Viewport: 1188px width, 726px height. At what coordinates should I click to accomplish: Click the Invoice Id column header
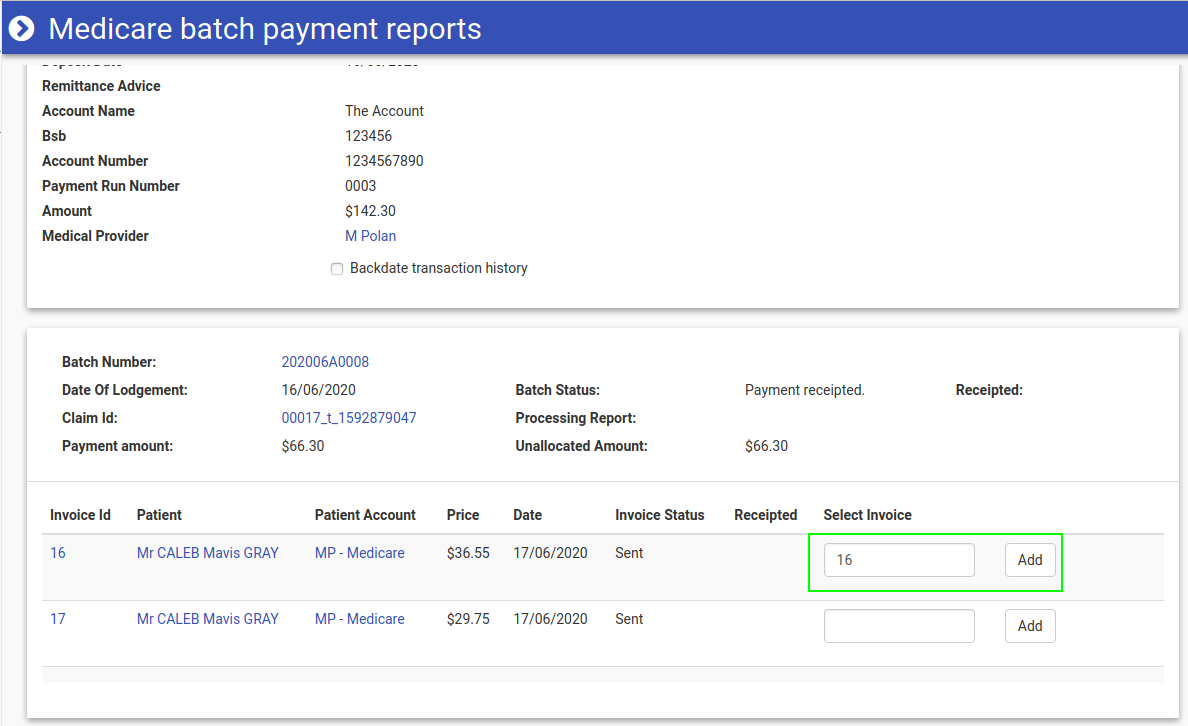80,515
